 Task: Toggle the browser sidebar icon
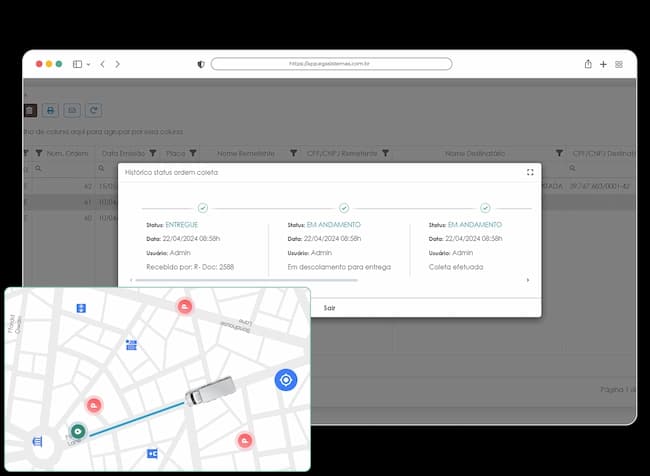77,64
